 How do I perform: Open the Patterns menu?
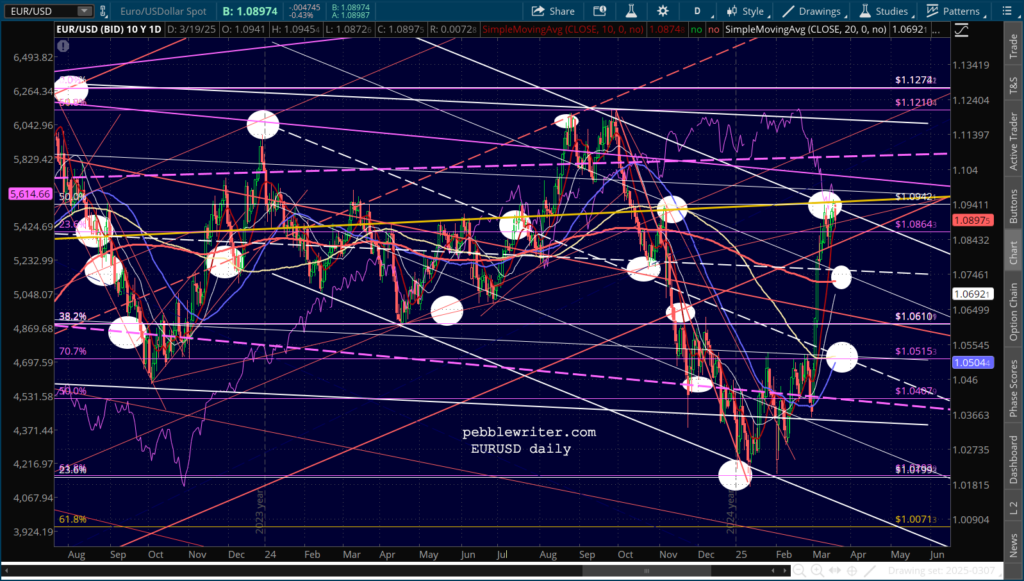click(955, 11)
